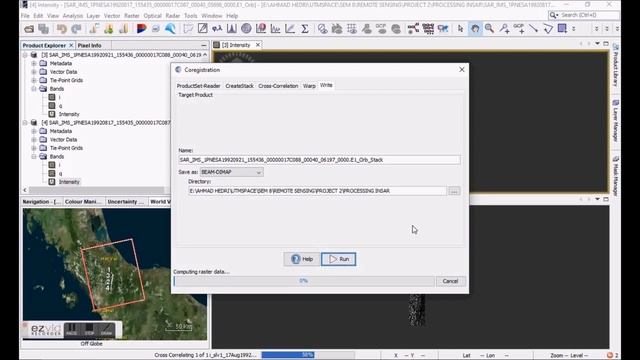Viewport: 640px width, 360px height.
Task: Minimize the Product Explorer panel
Action: [x=204, y=45]
